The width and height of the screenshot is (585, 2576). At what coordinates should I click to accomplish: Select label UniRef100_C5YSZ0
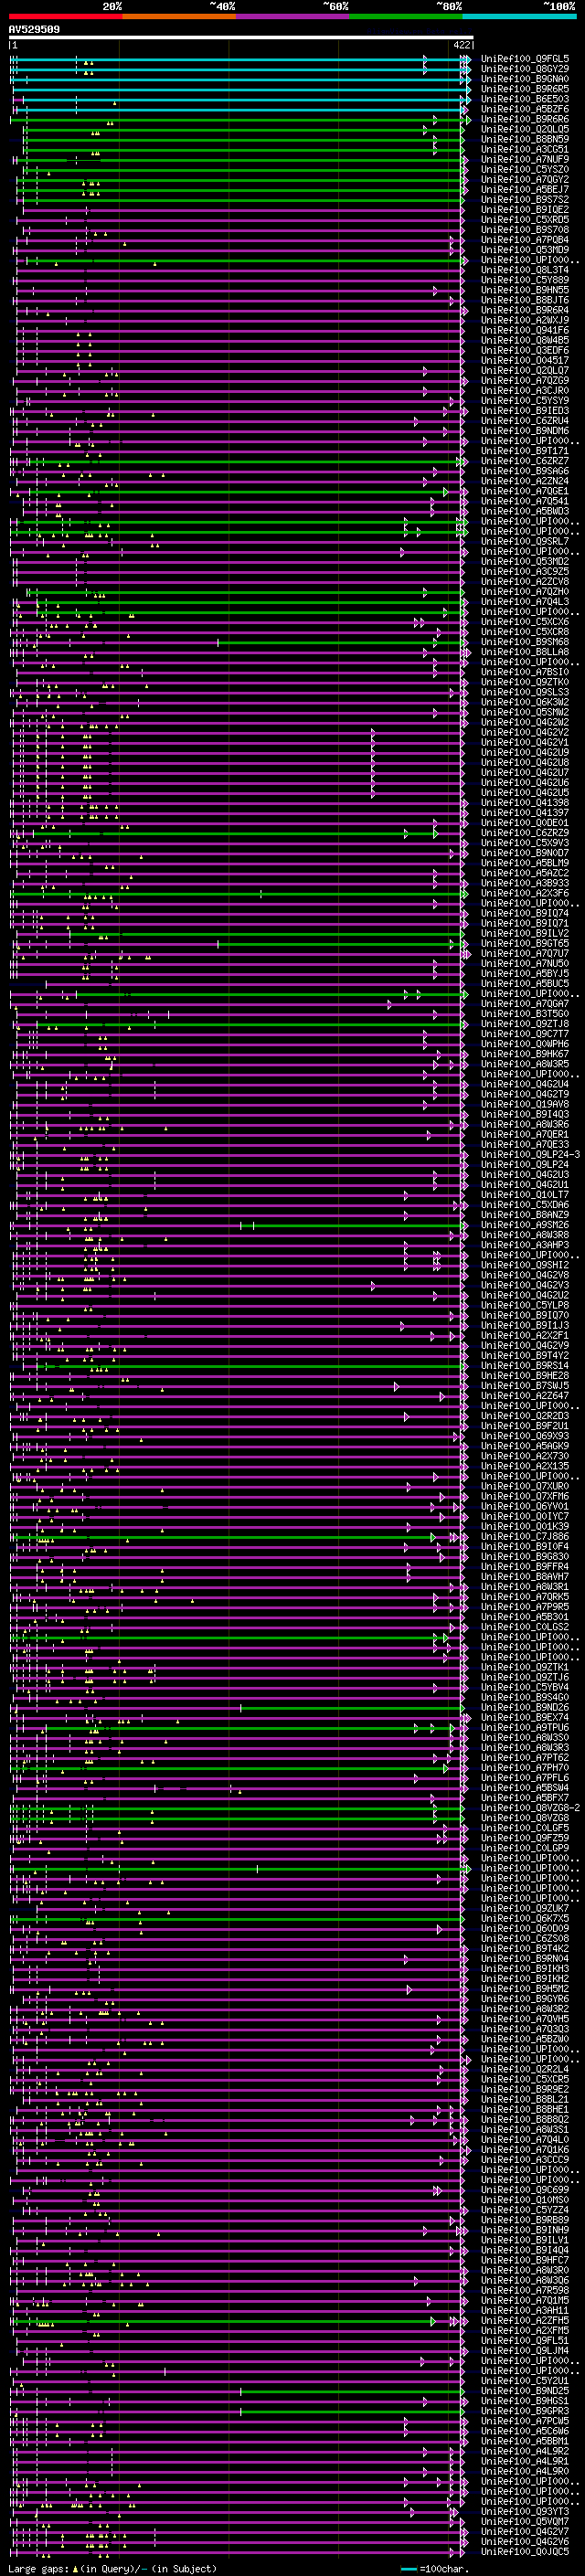tap(525, 169)
